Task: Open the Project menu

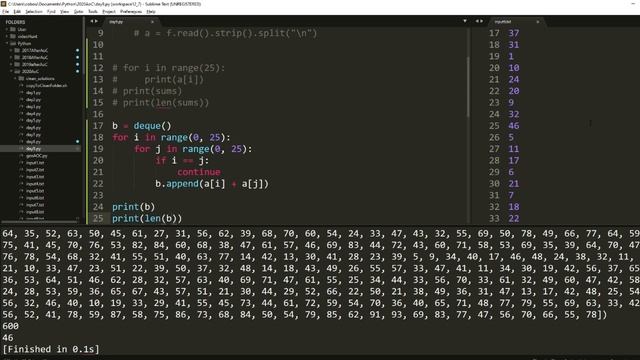Action: click(x=109, y=11)
